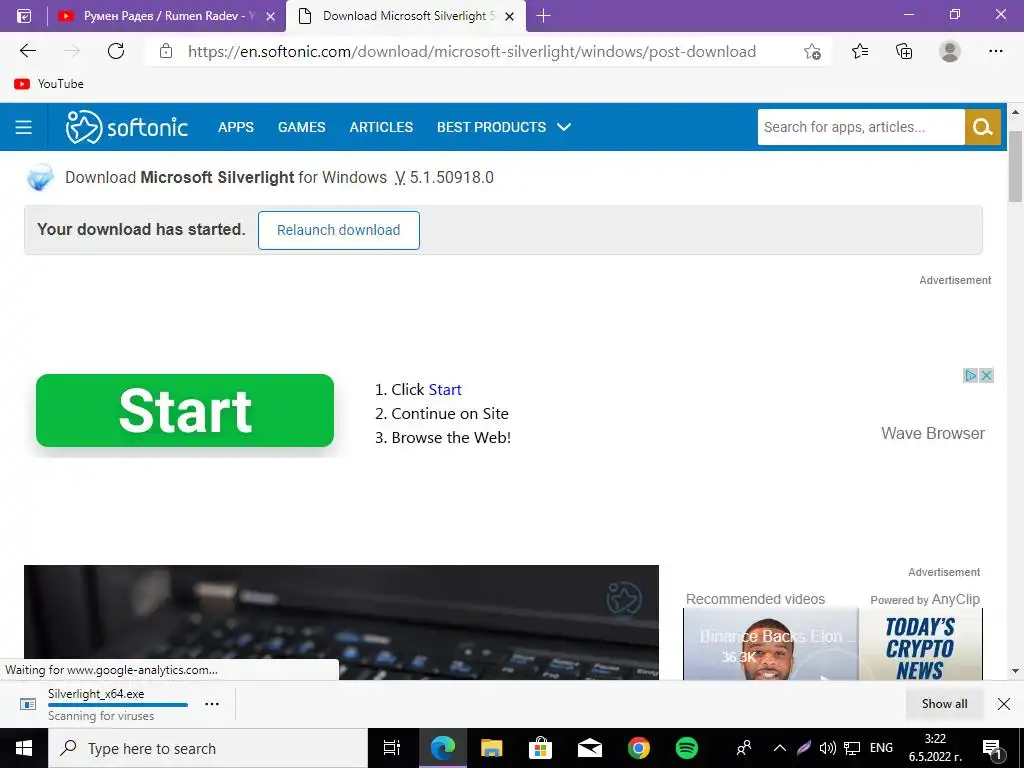Open network status in system tray
1024x768 pixels.
click(852, 748)
